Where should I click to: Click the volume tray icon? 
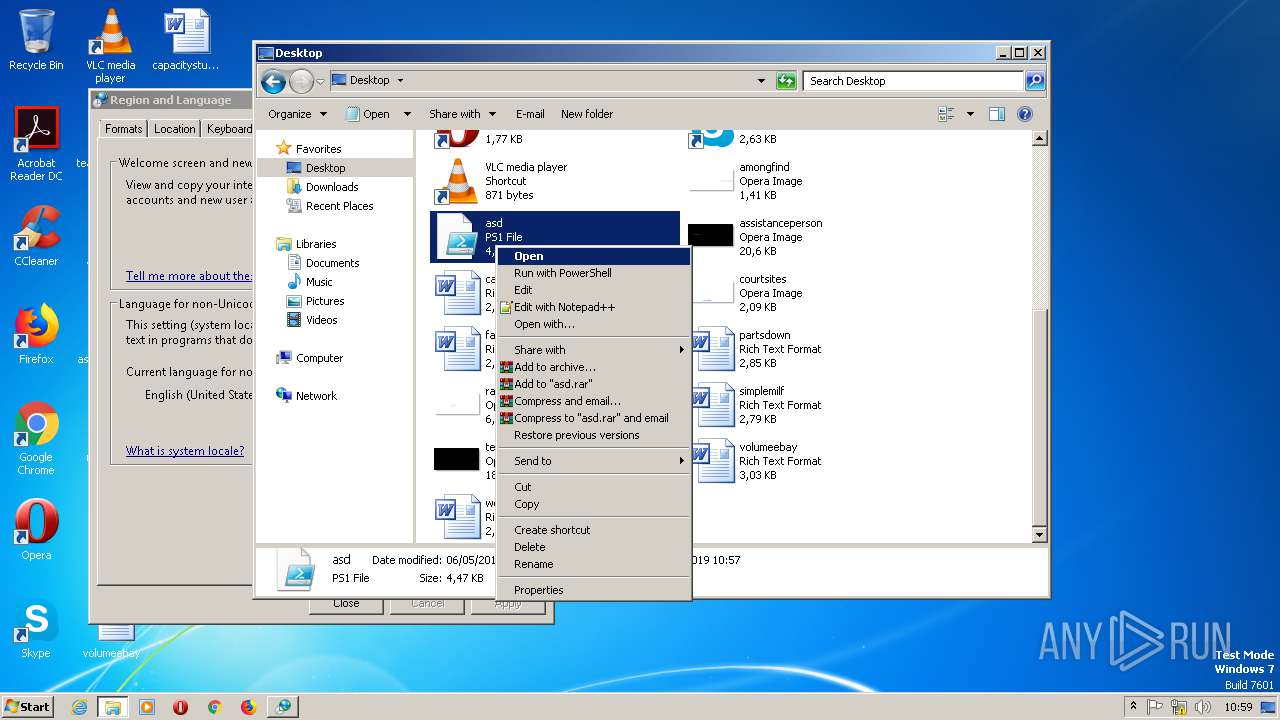coord(1202,707)
